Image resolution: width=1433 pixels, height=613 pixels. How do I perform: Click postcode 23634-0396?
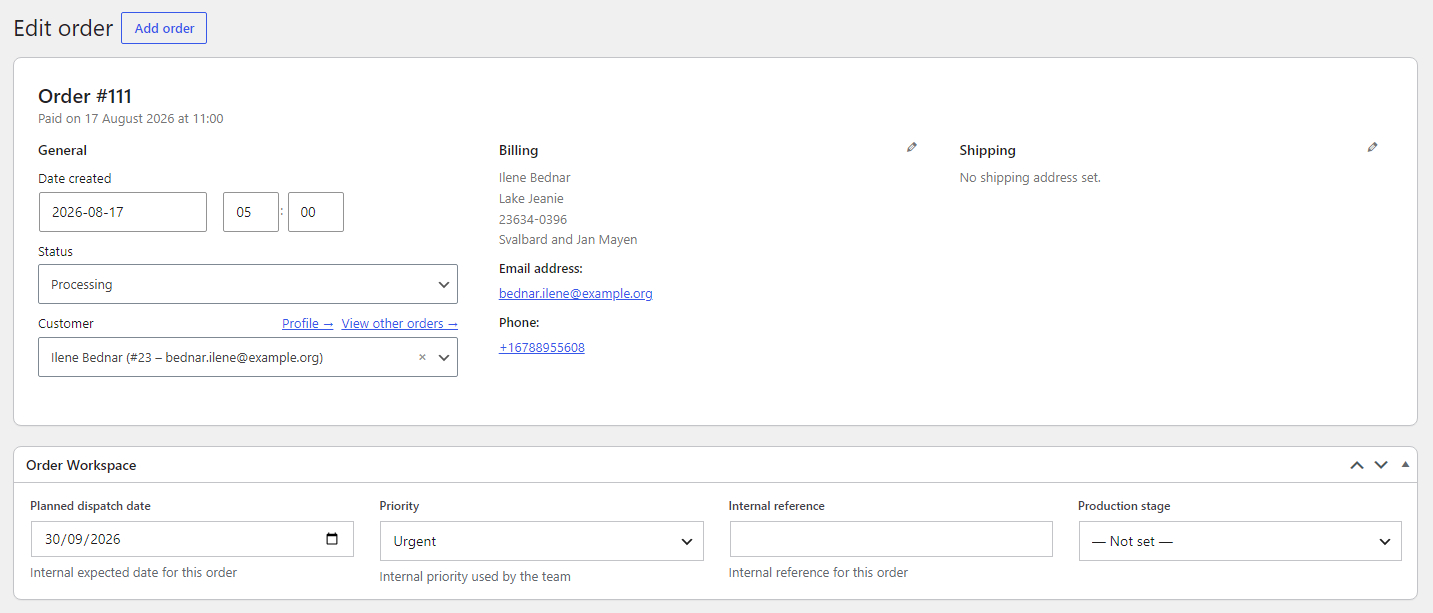[533, 219]
